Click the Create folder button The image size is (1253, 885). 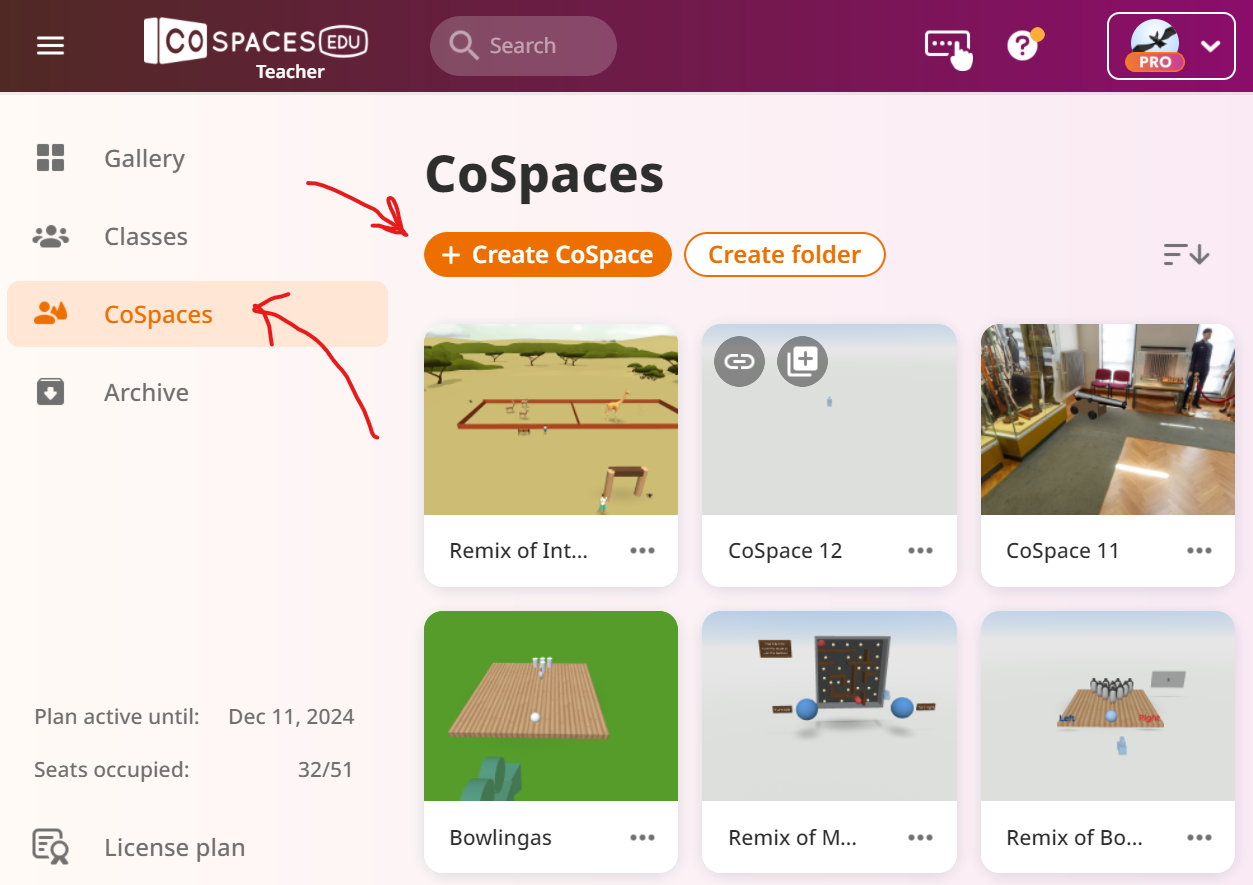[x=785, y=255]
